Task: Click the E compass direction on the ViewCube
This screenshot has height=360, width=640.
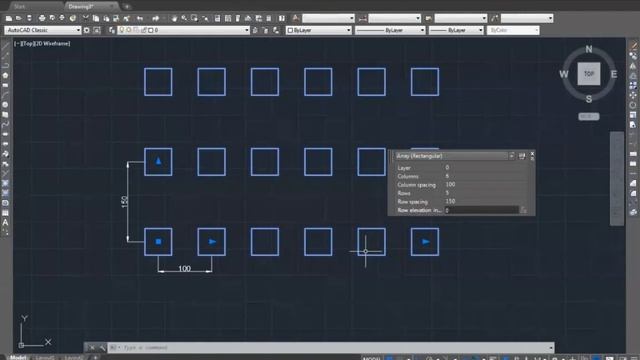Action: pyautogui.click(x=613, y=74)
